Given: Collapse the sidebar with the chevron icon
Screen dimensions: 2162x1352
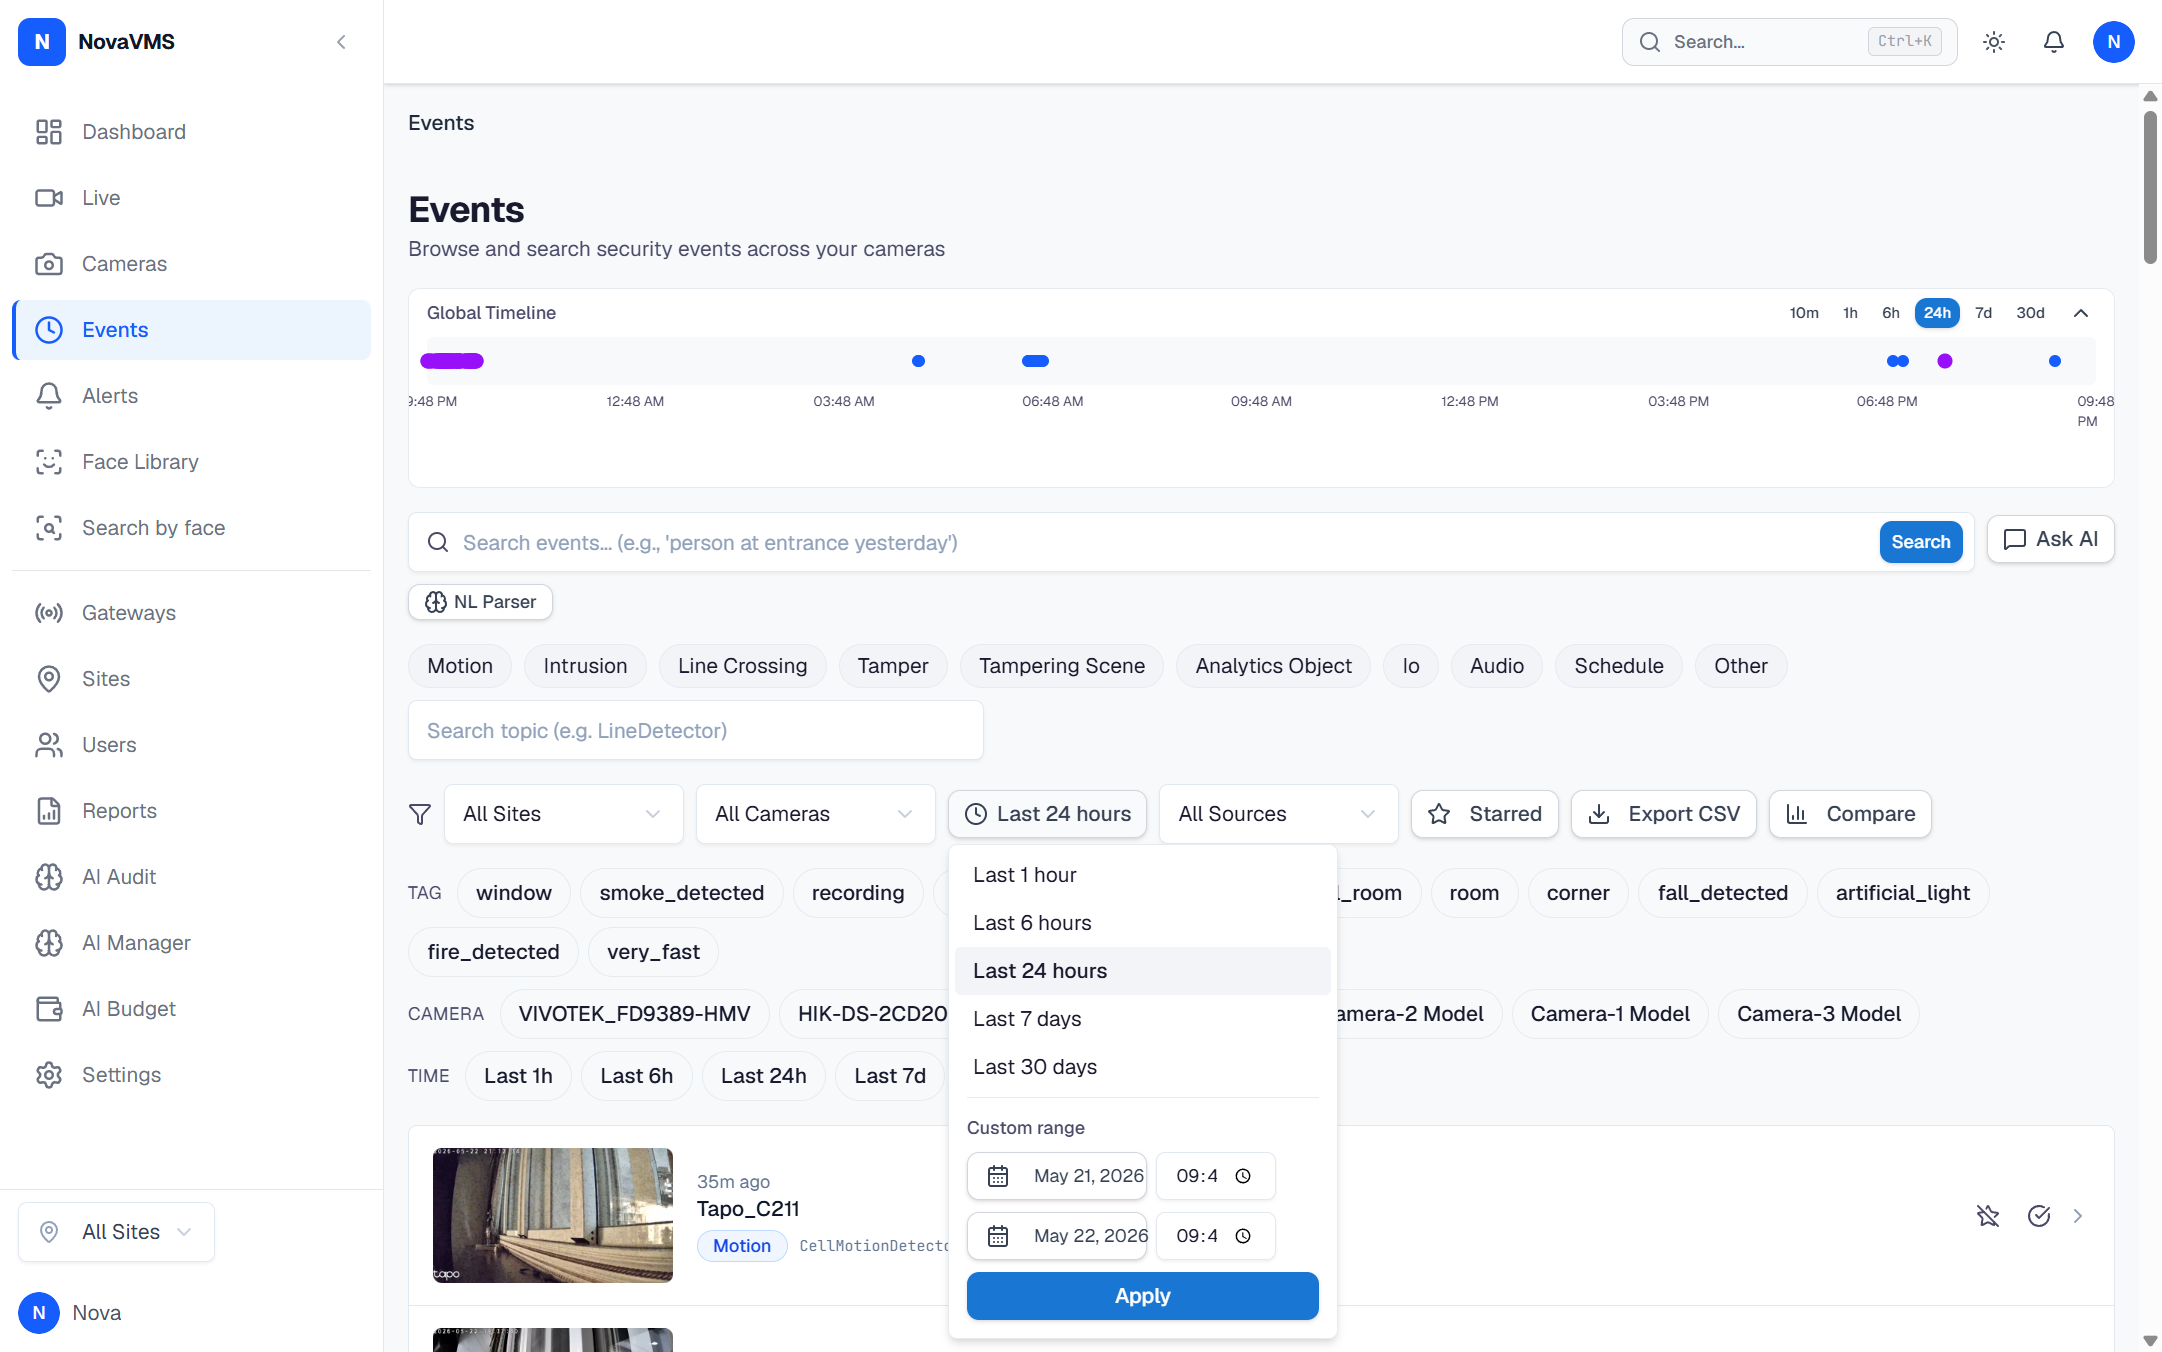Looking at the screenshot, I should tap(341, 42).
